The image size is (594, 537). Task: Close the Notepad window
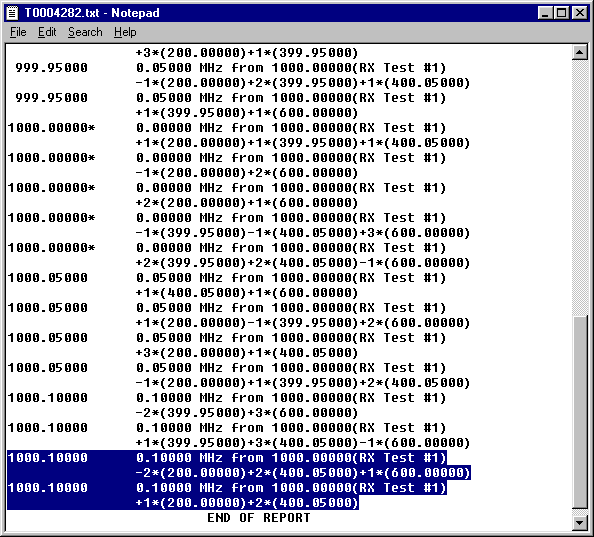(580, 13)
